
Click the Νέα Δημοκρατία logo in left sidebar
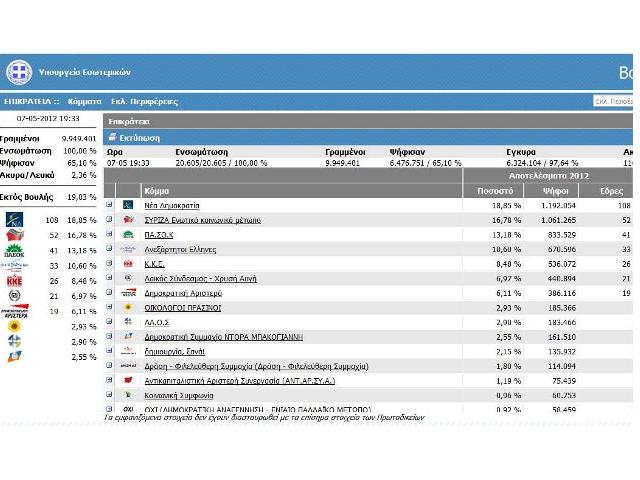click(x=14, y=220)
